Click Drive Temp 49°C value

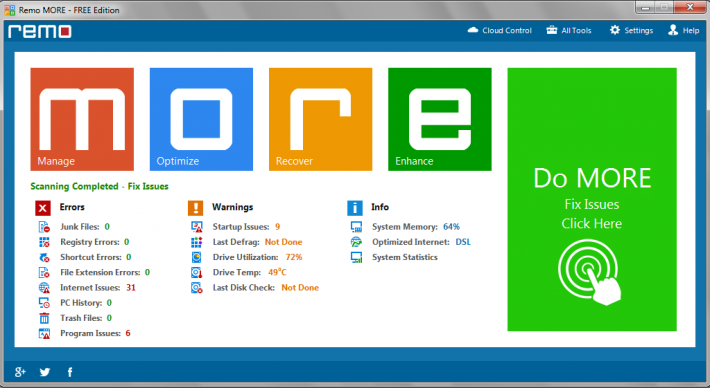pyautogui.click(x=277, y=273)
